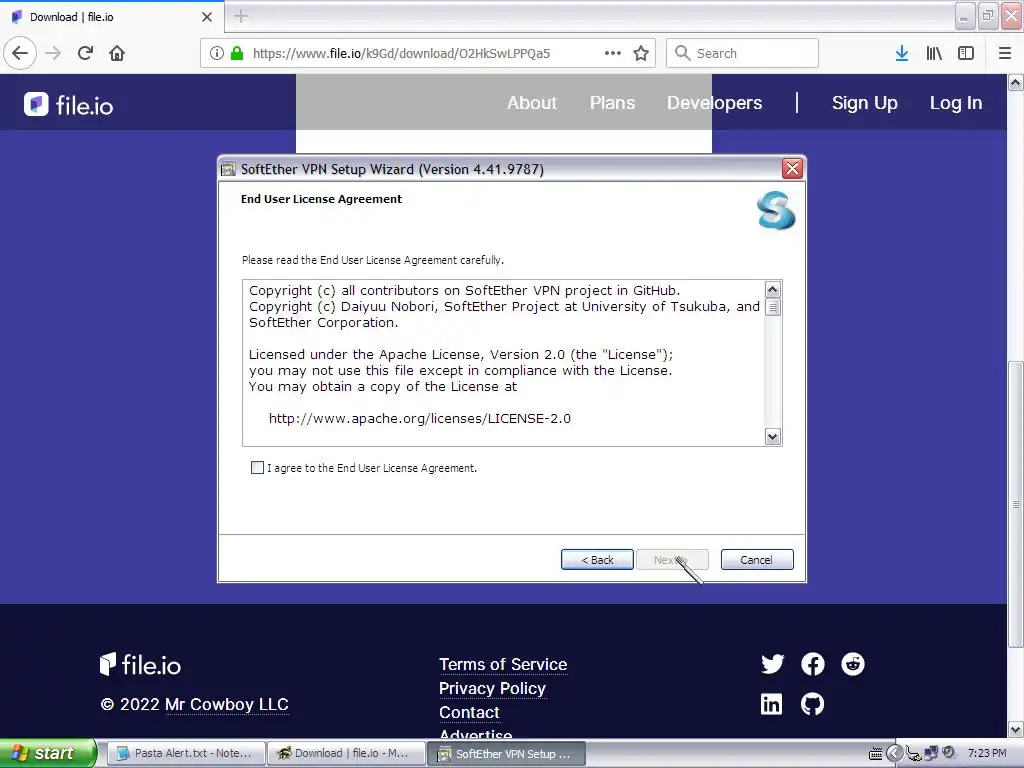
Task: Click the page scrollbar up arrow
Action: 1015,82
